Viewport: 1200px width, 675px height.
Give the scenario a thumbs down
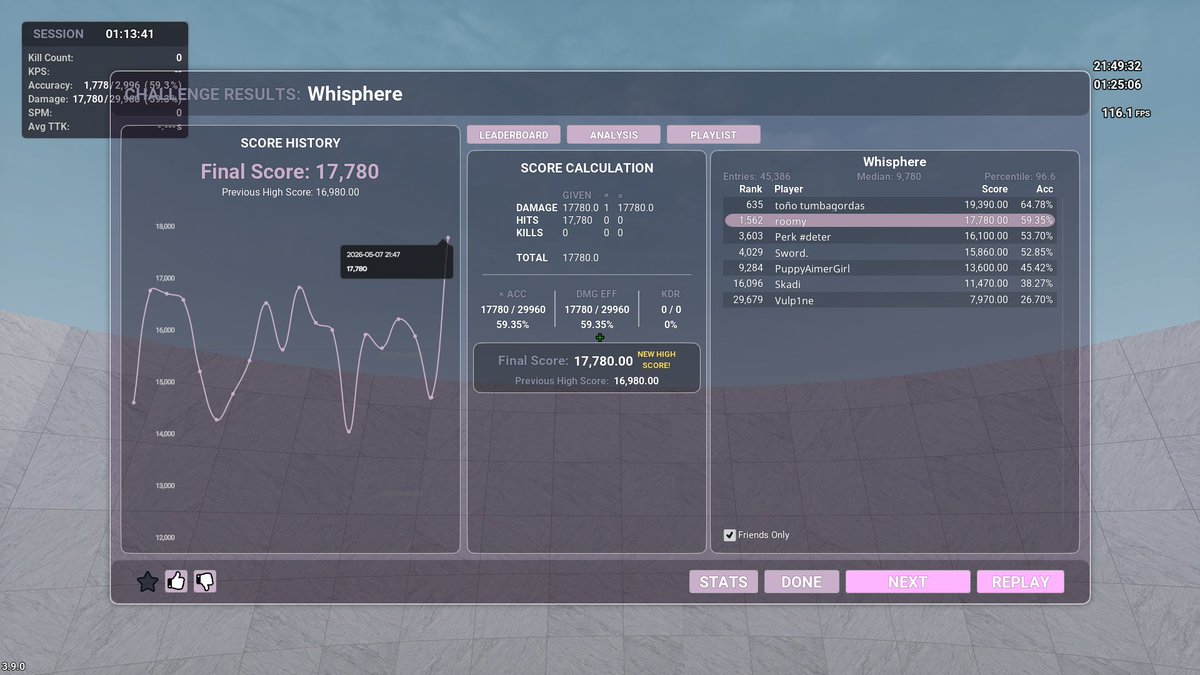click(205, 581)
